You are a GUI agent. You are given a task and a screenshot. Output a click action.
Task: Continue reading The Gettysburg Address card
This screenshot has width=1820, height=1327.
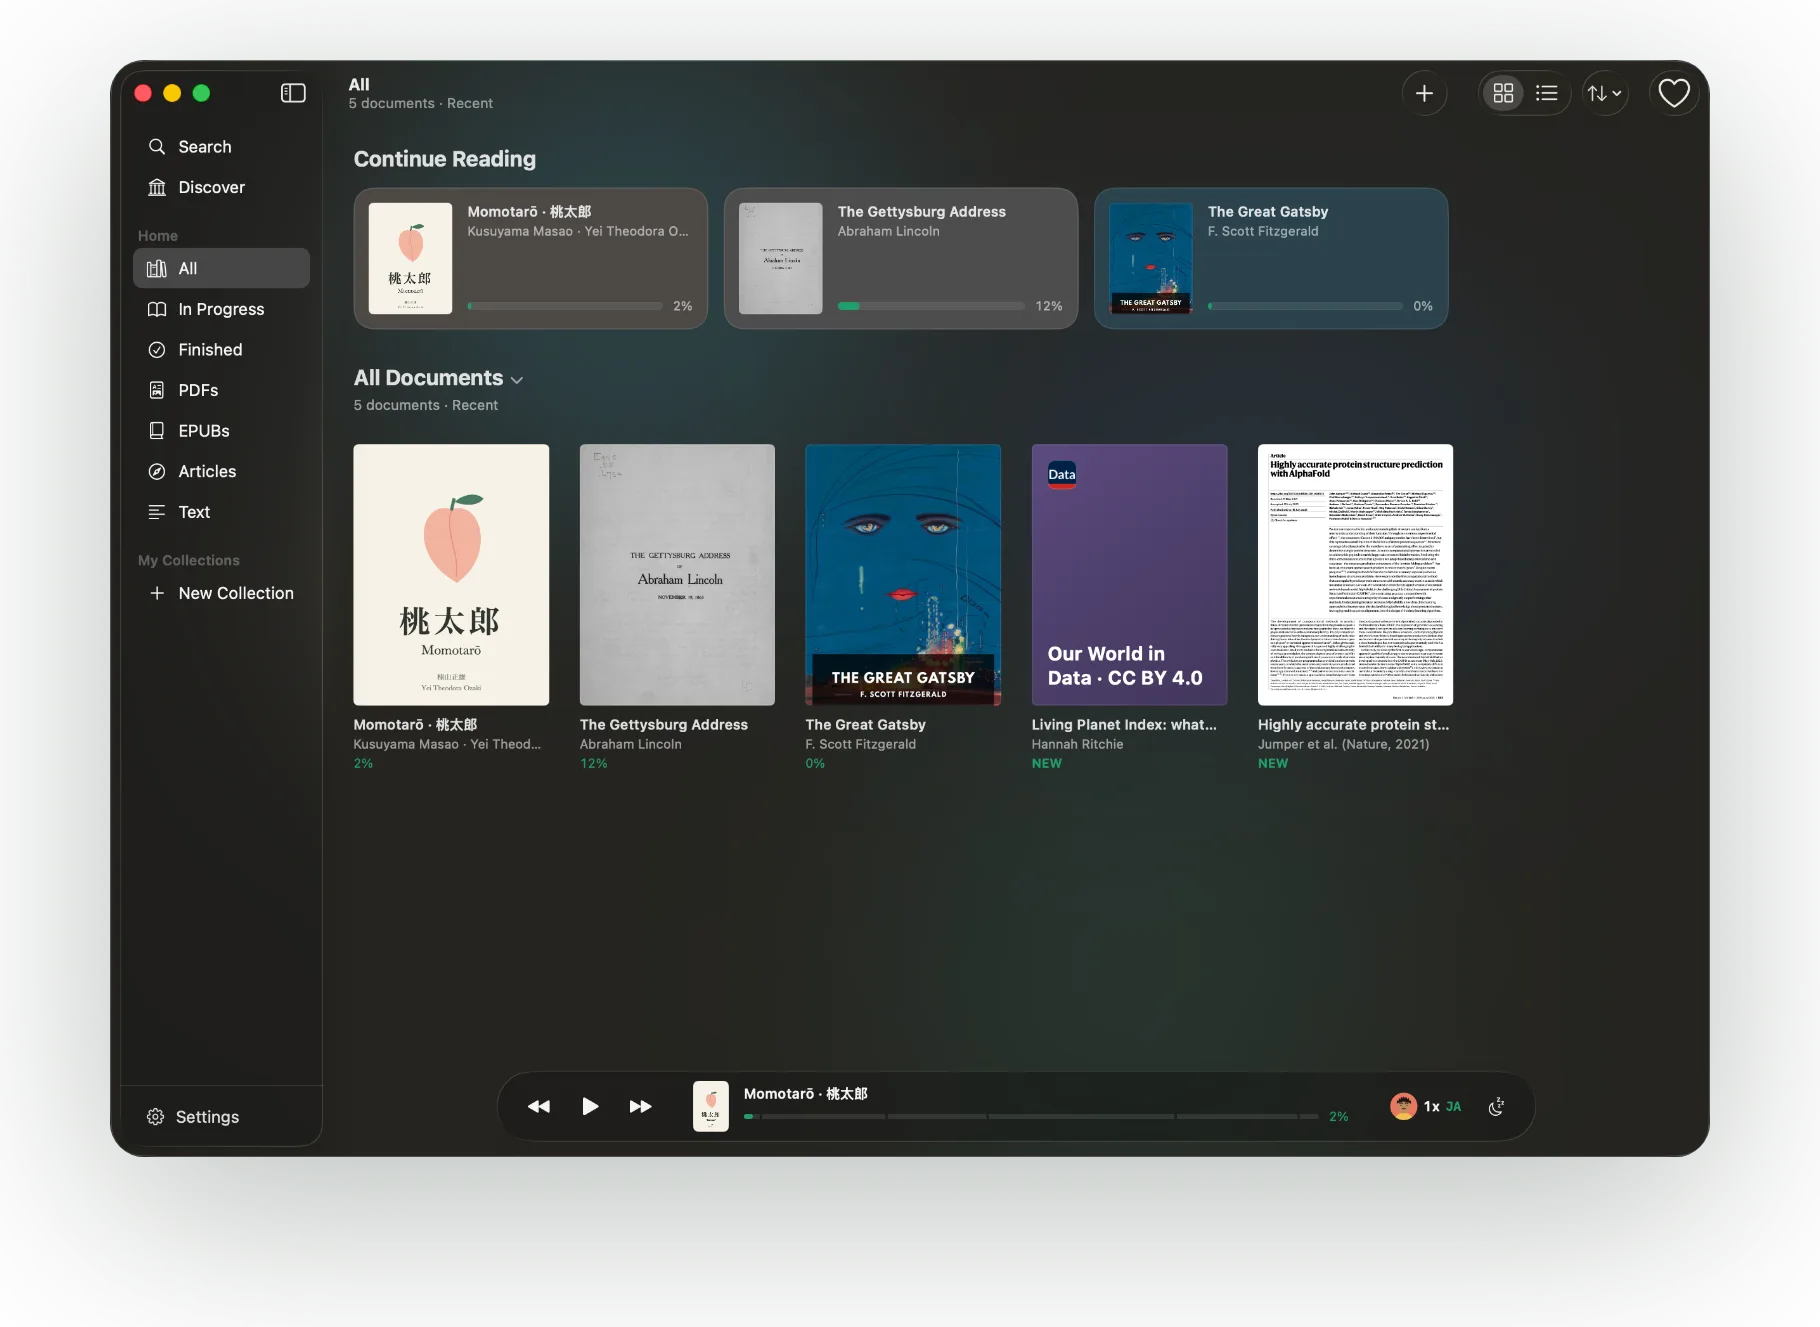point(901,258)
